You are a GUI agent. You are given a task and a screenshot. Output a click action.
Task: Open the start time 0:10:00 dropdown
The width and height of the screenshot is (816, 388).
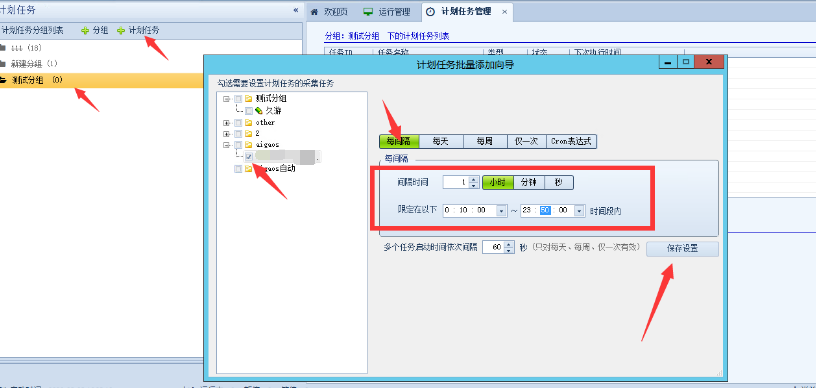point(501,211)
